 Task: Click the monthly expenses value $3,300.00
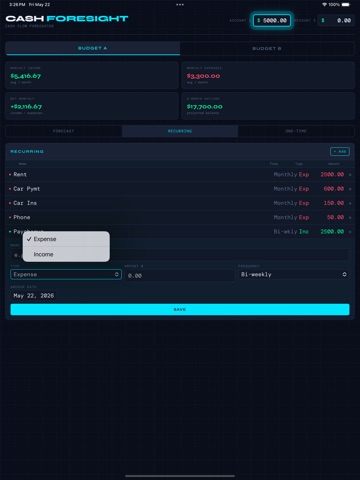pos(203,76)
